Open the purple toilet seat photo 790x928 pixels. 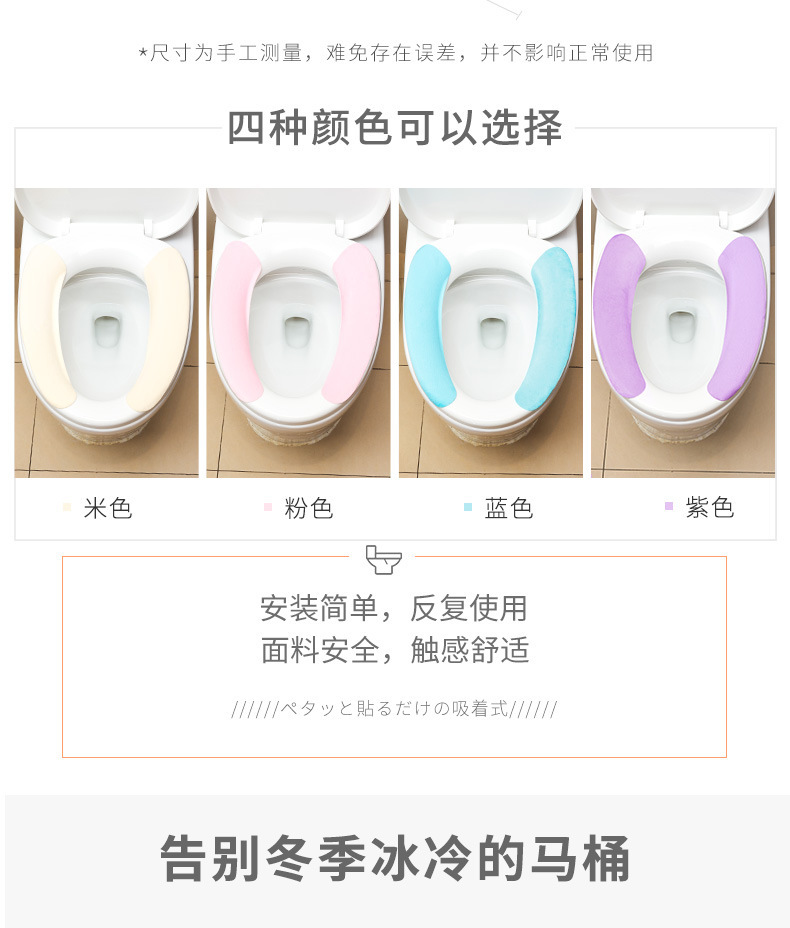tap(683, 333)
